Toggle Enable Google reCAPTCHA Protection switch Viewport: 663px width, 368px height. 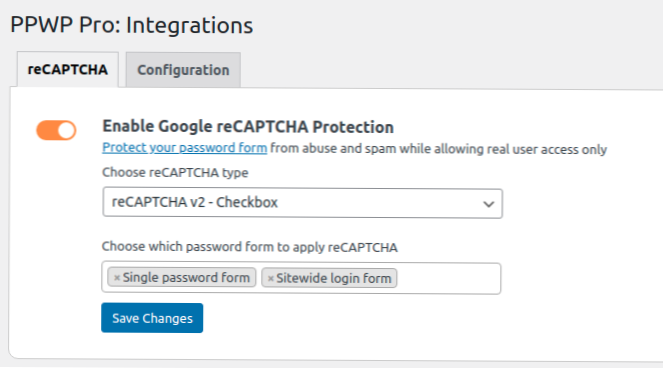(x=56, y=130)
